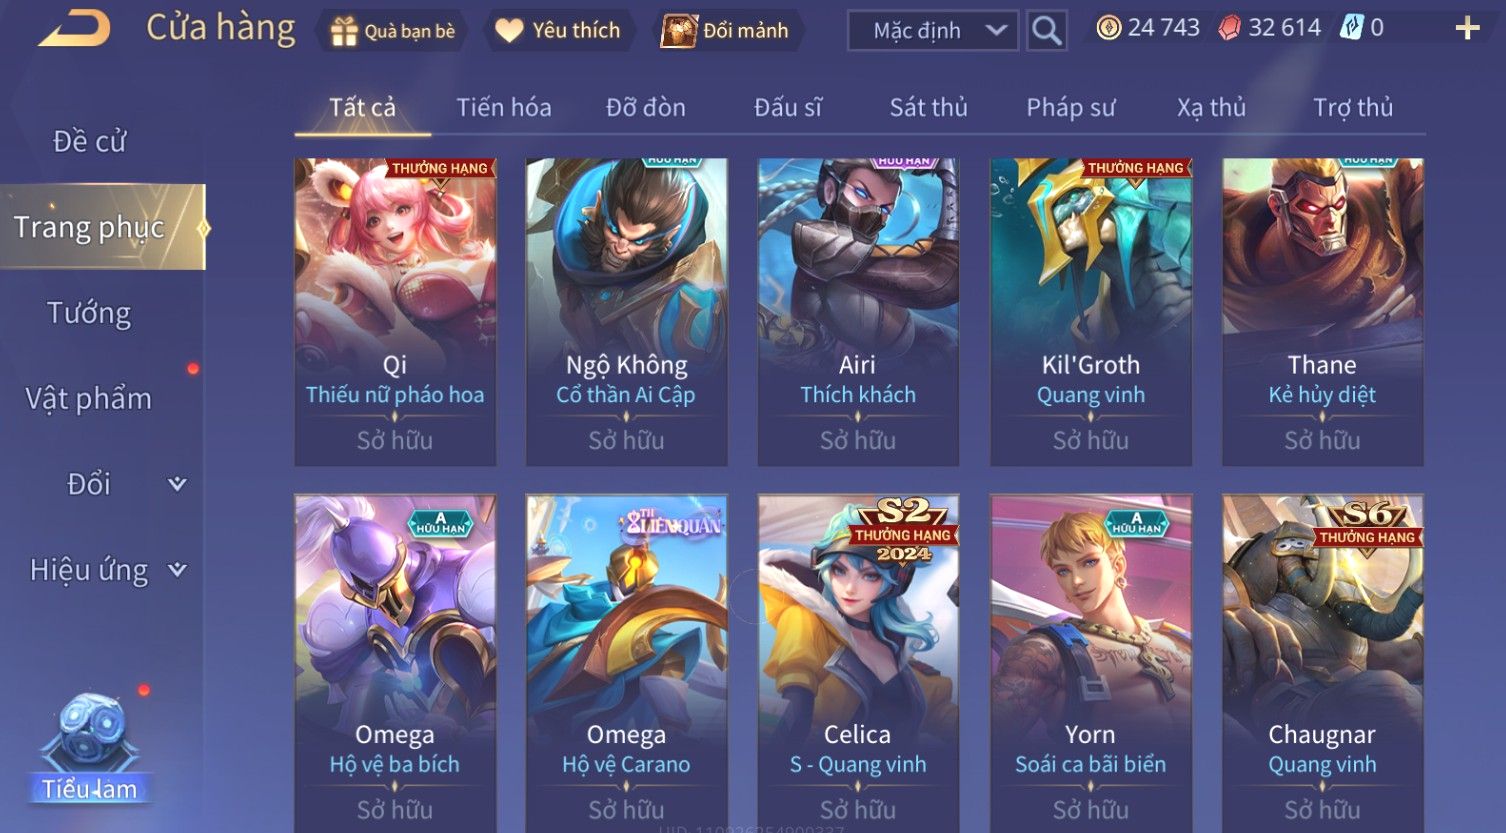Open Vật phẩm in the sidebar

pyautogui.click(x=89, y=398)
